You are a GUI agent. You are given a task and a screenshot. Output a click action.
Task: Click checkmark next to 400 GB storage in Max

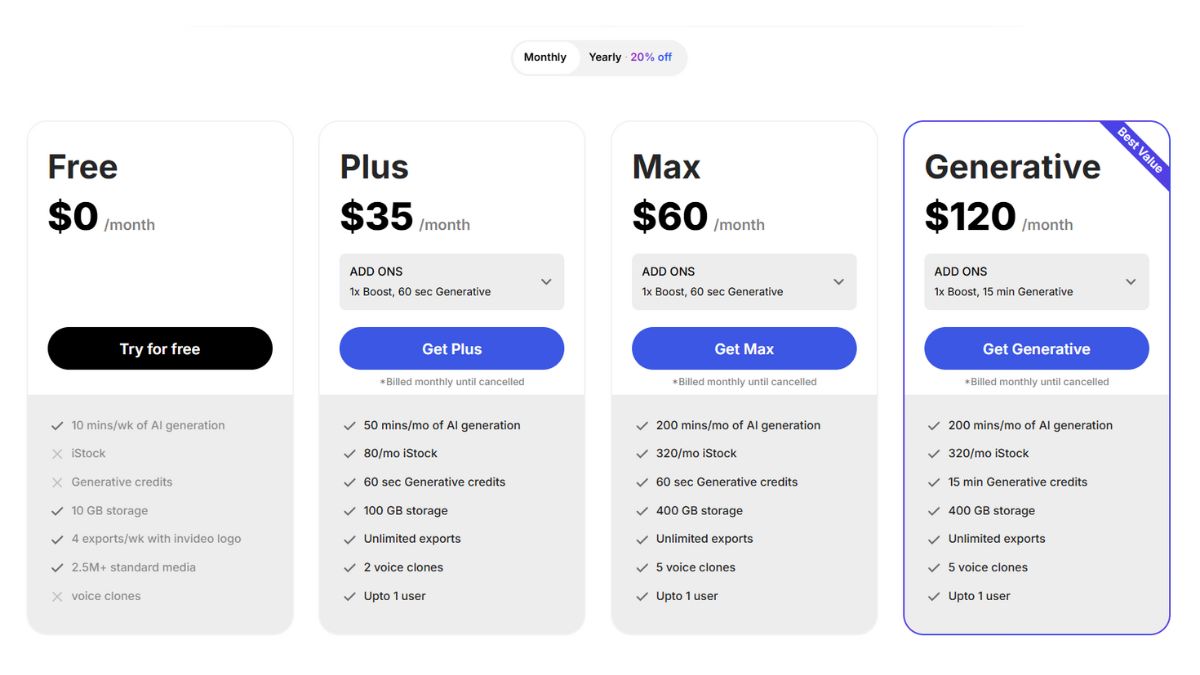[x=641, y=511]
